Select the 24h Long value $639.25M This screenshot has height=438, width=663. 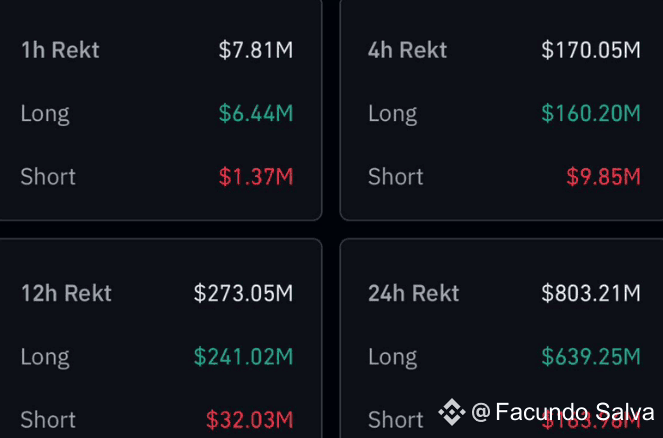tap(591, 356)
